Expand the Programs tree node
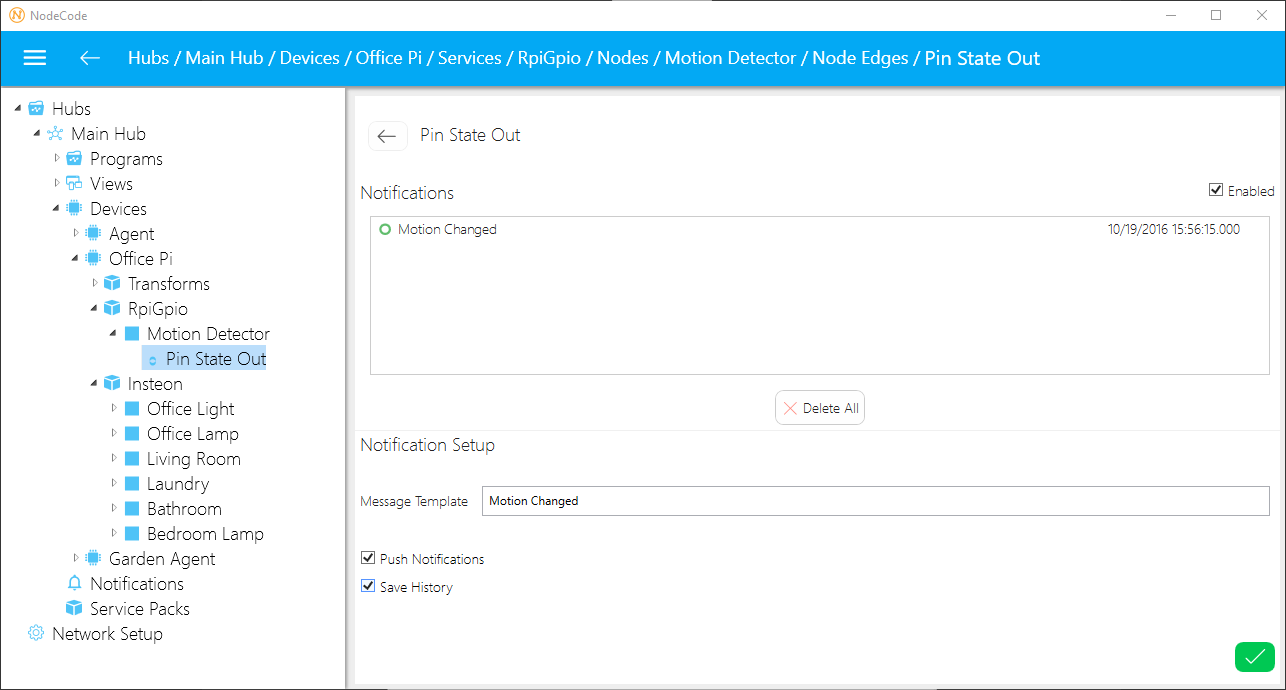Image resolution: width=1286 pixels, height=690 pixels. [x=57, y=159]
